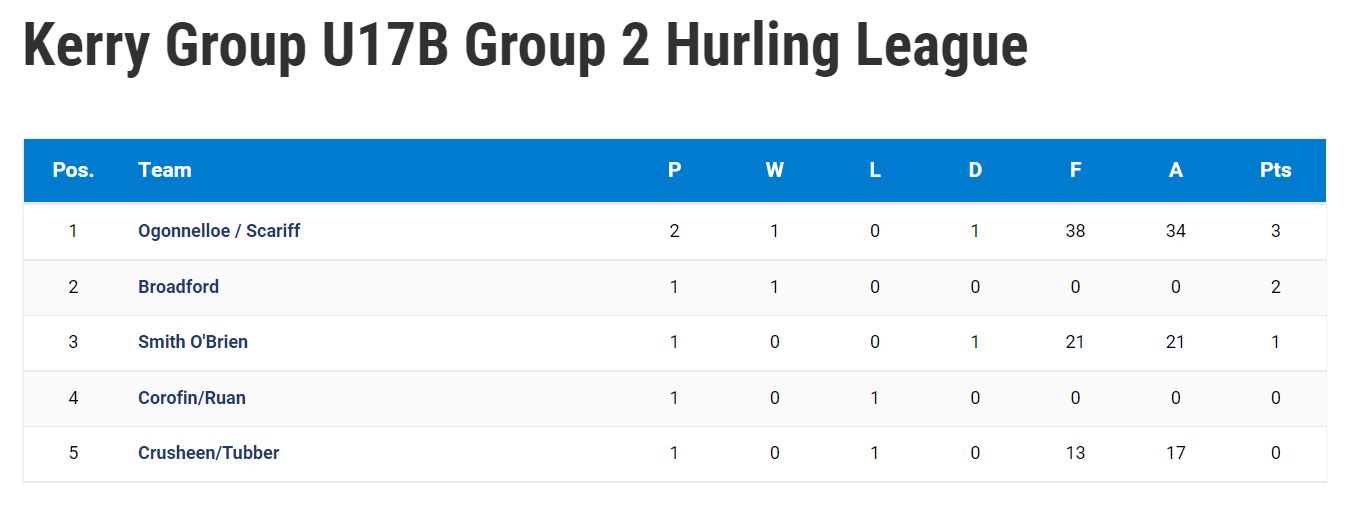Sort by the W column header
The height and width of the screenshot is (518, 1348).
point(775,170)
